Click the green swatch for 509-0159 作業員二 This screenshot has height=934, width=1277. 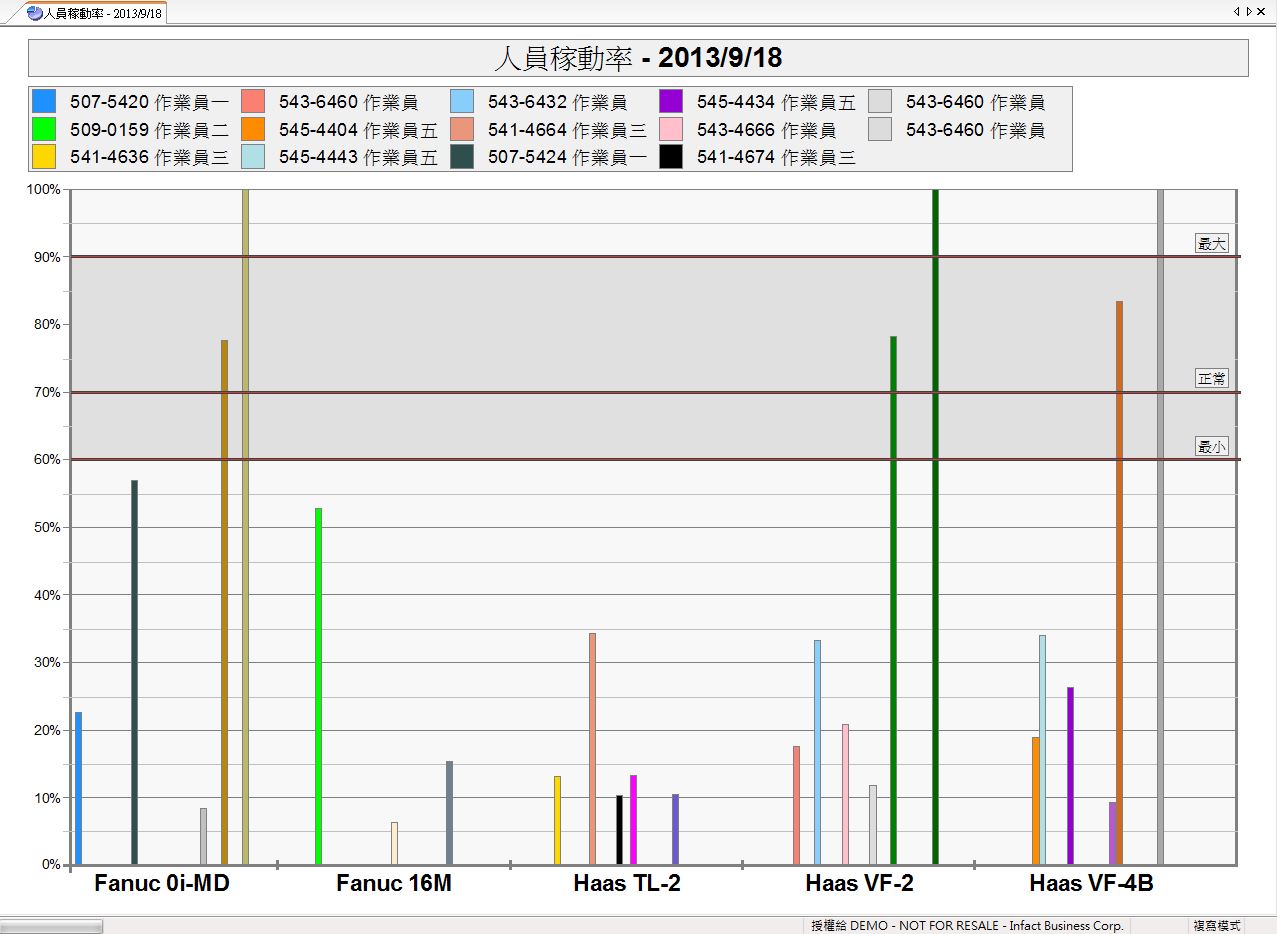(x=44, y=129)
